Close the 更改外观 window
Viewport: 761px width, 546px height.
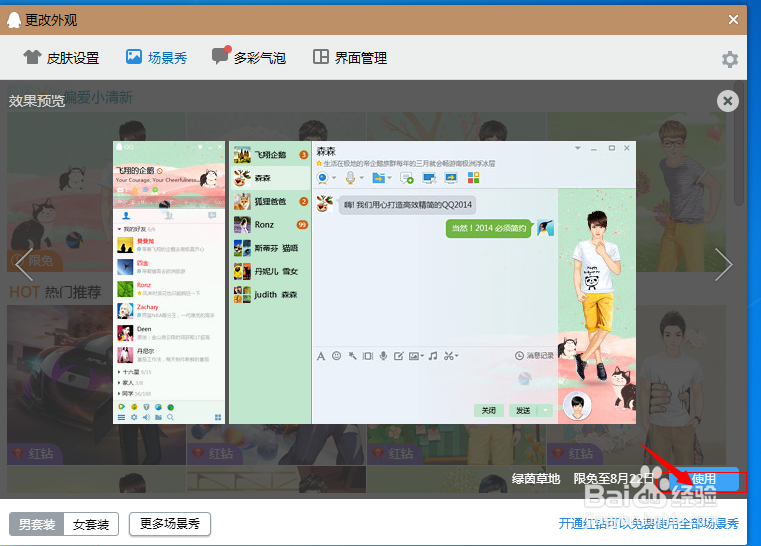(733, 19)
